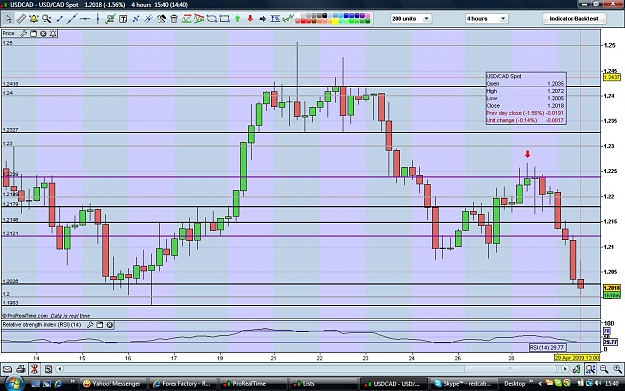This screenshot has width=625, height=391.
Task: Click the envelope mail icon
Action: 7,369
